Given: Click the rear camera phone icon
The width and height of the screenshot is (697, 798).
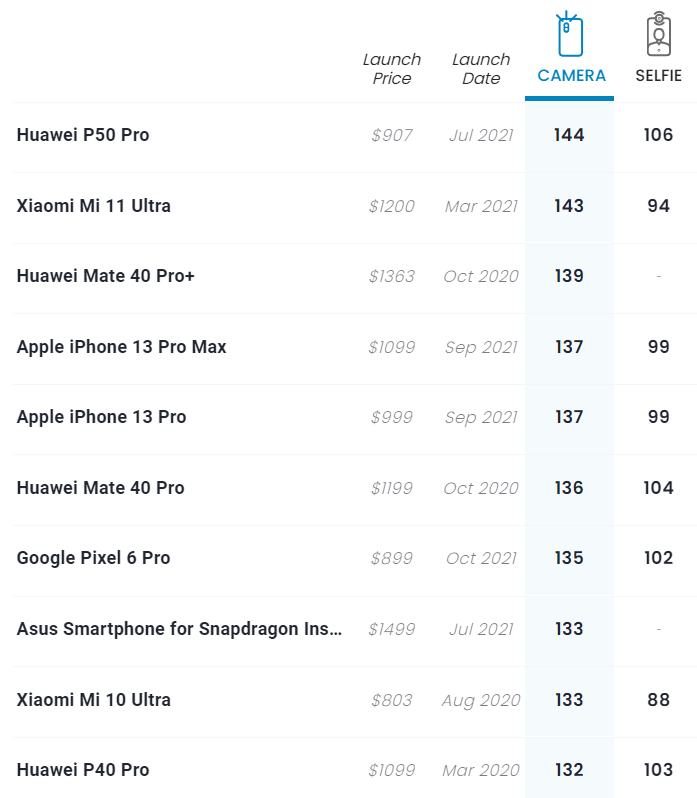Looking at the screenshot, I should tap(569, 34).
